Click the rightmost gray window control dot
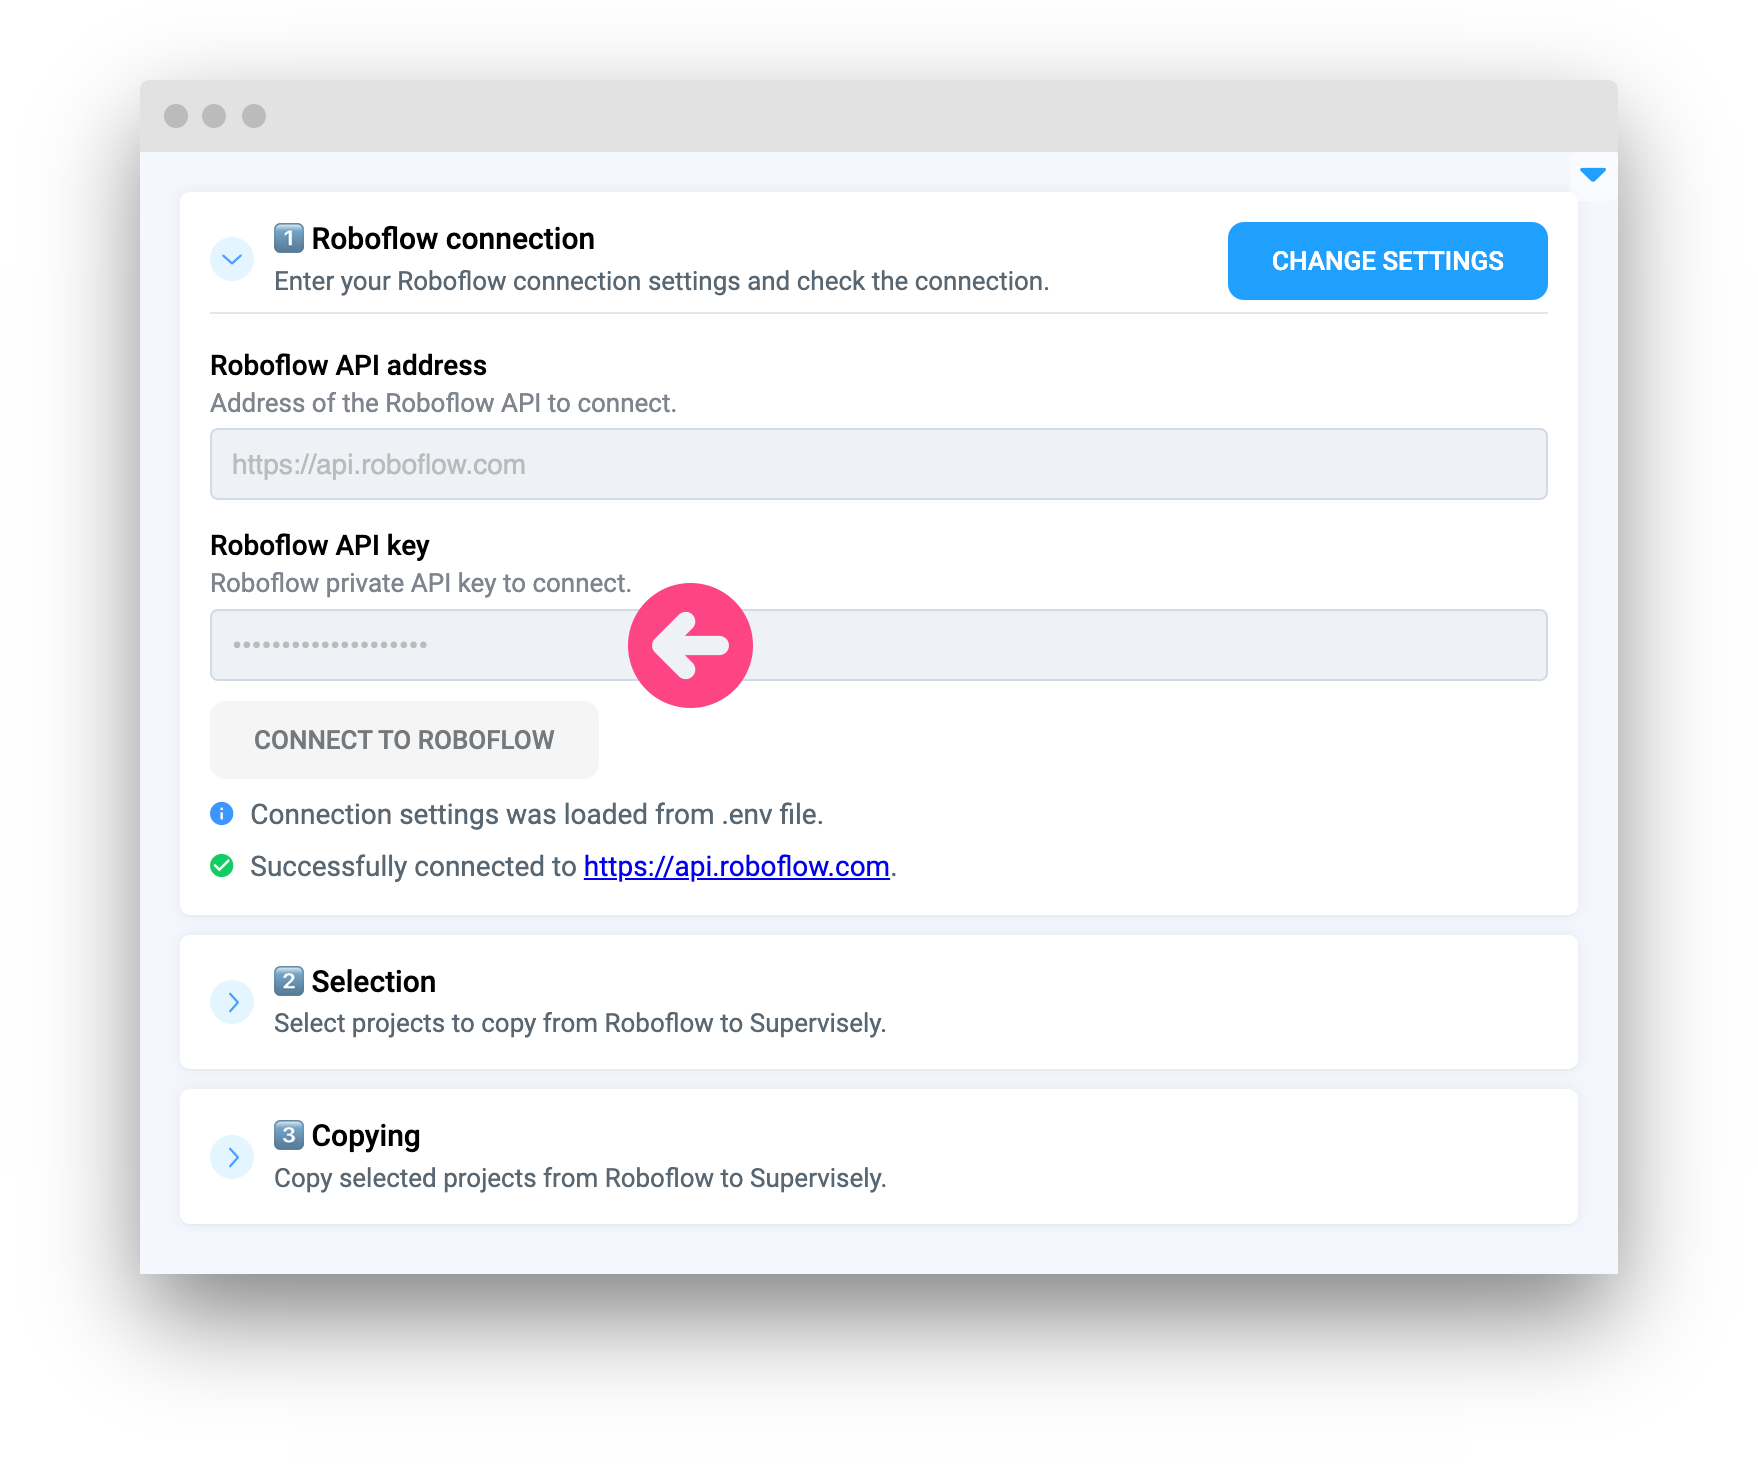The image size is (1758, 1474). point(254,116)
